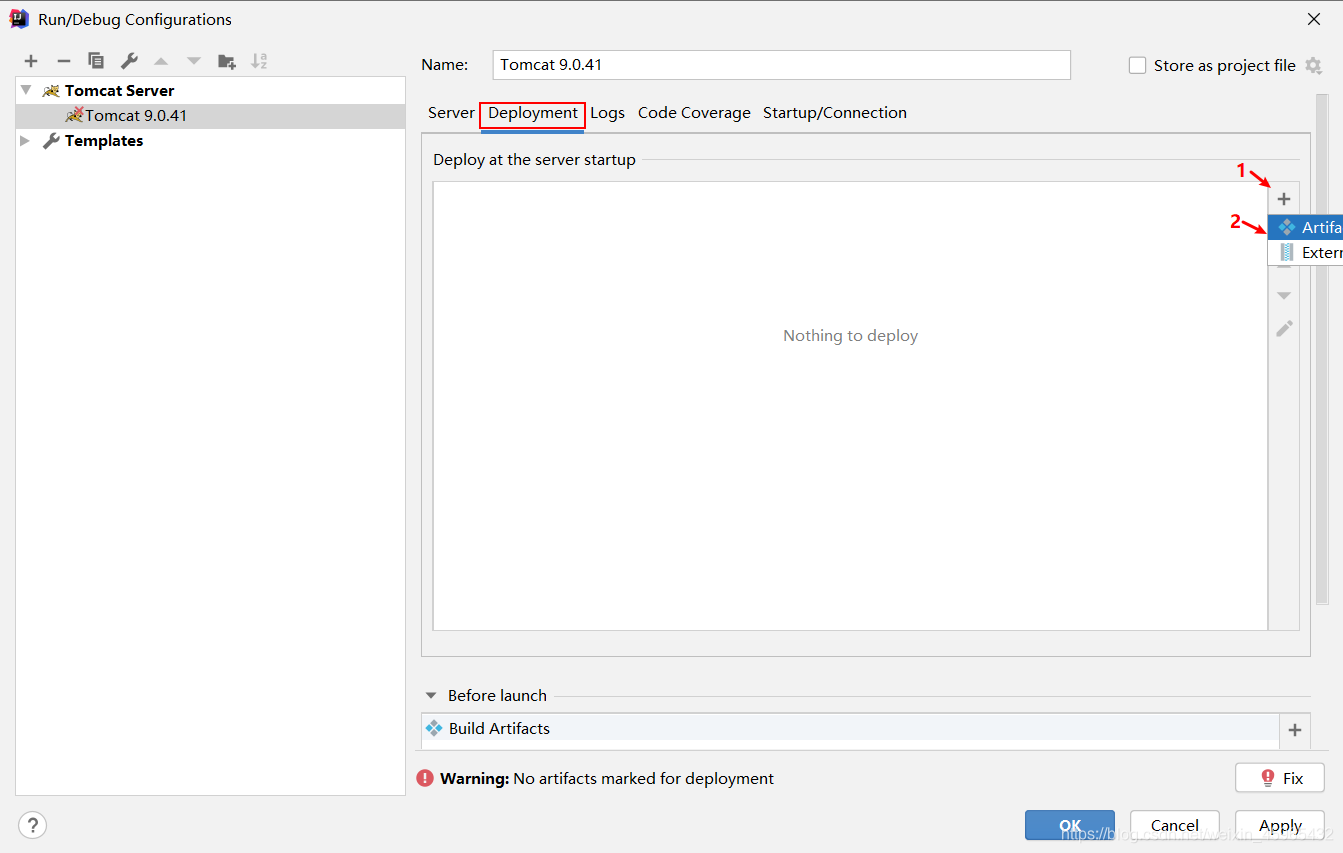Click the Templates wrench icon
Image resolution: width=1343 pixels, height=853 pixels.
(51, 141)
